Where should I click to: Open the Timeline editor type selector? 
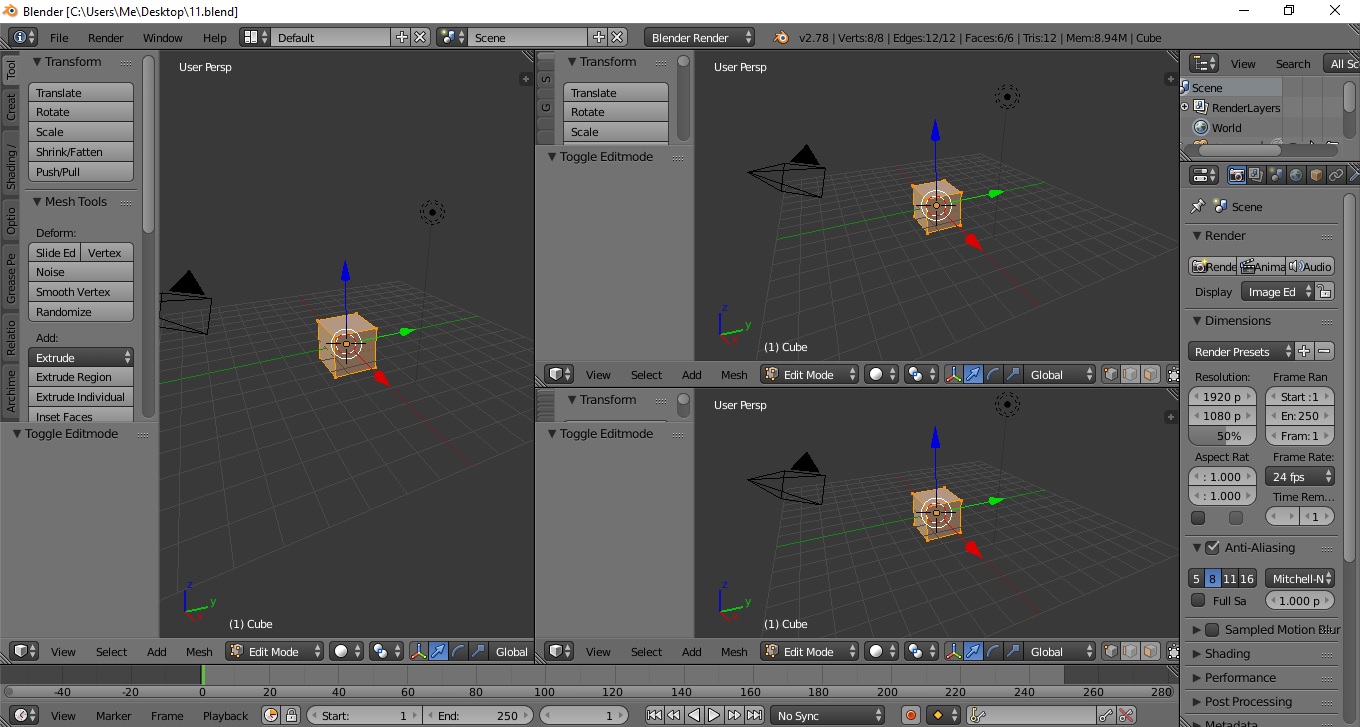[24, 715]
